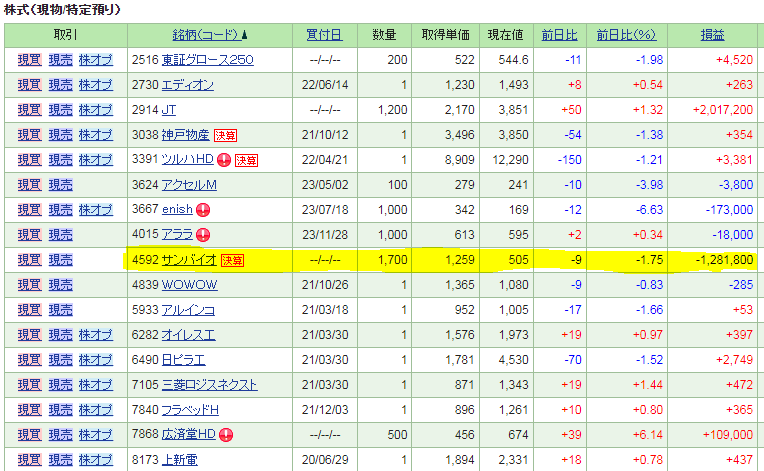The height and width of the screenshot is (471, 764).
Task: Open the フラベッドH stock link
Action: coord(190,410)
